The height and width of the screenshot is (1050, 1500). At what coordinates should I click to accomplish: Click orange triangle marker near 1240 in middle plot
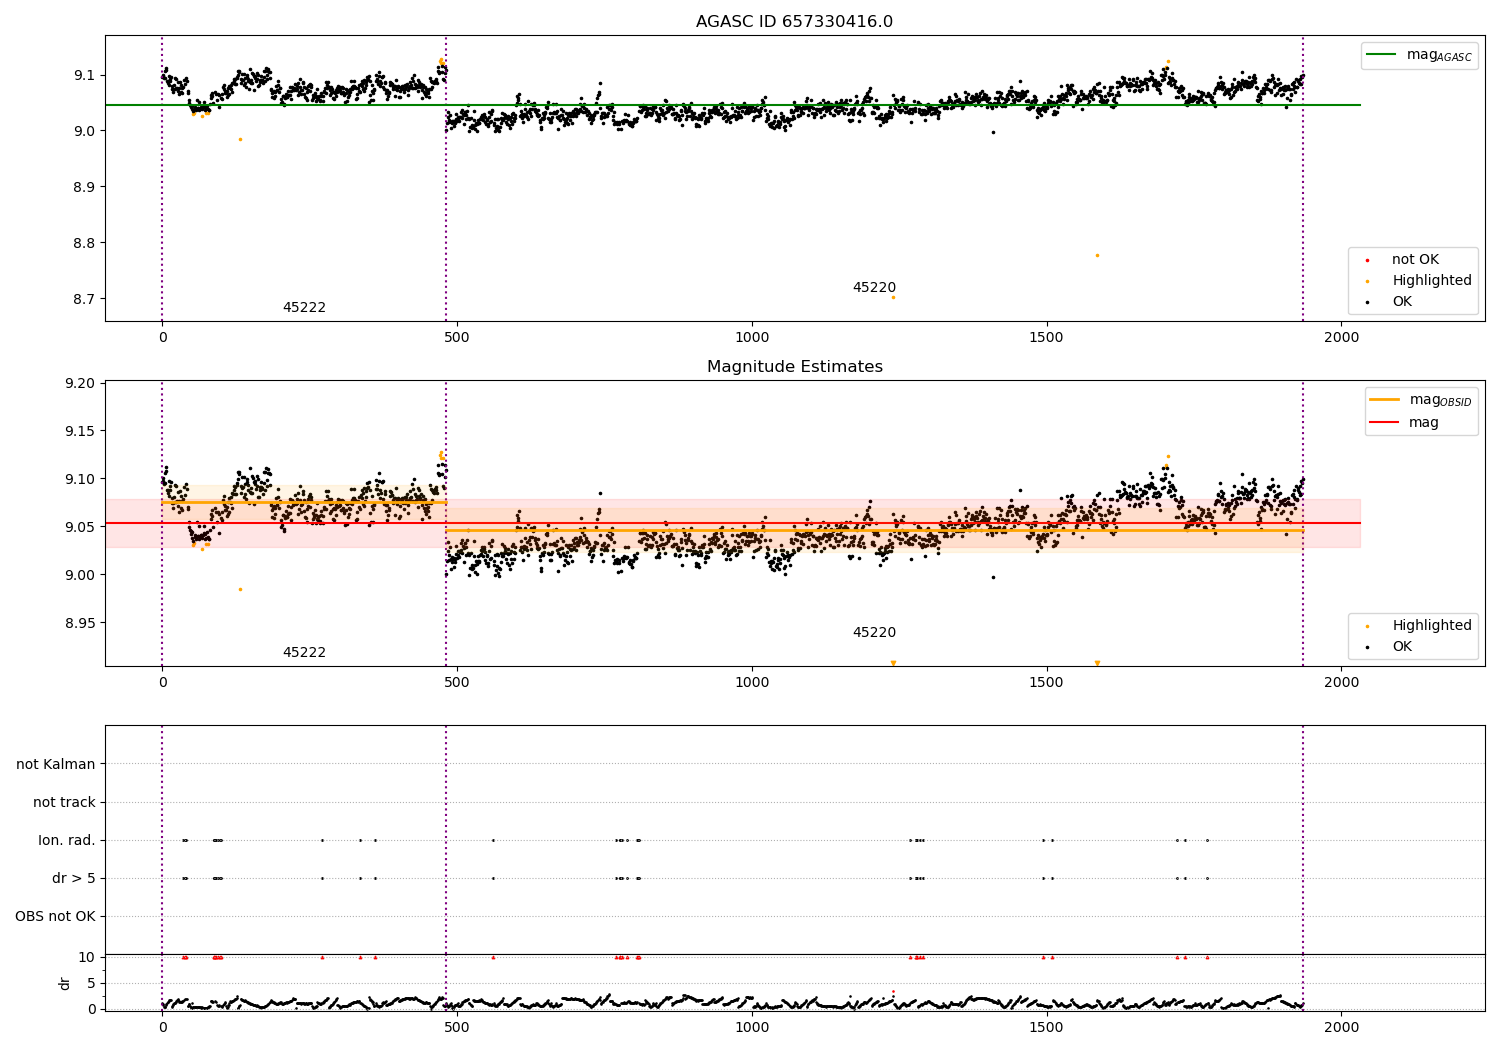(893, 663)
